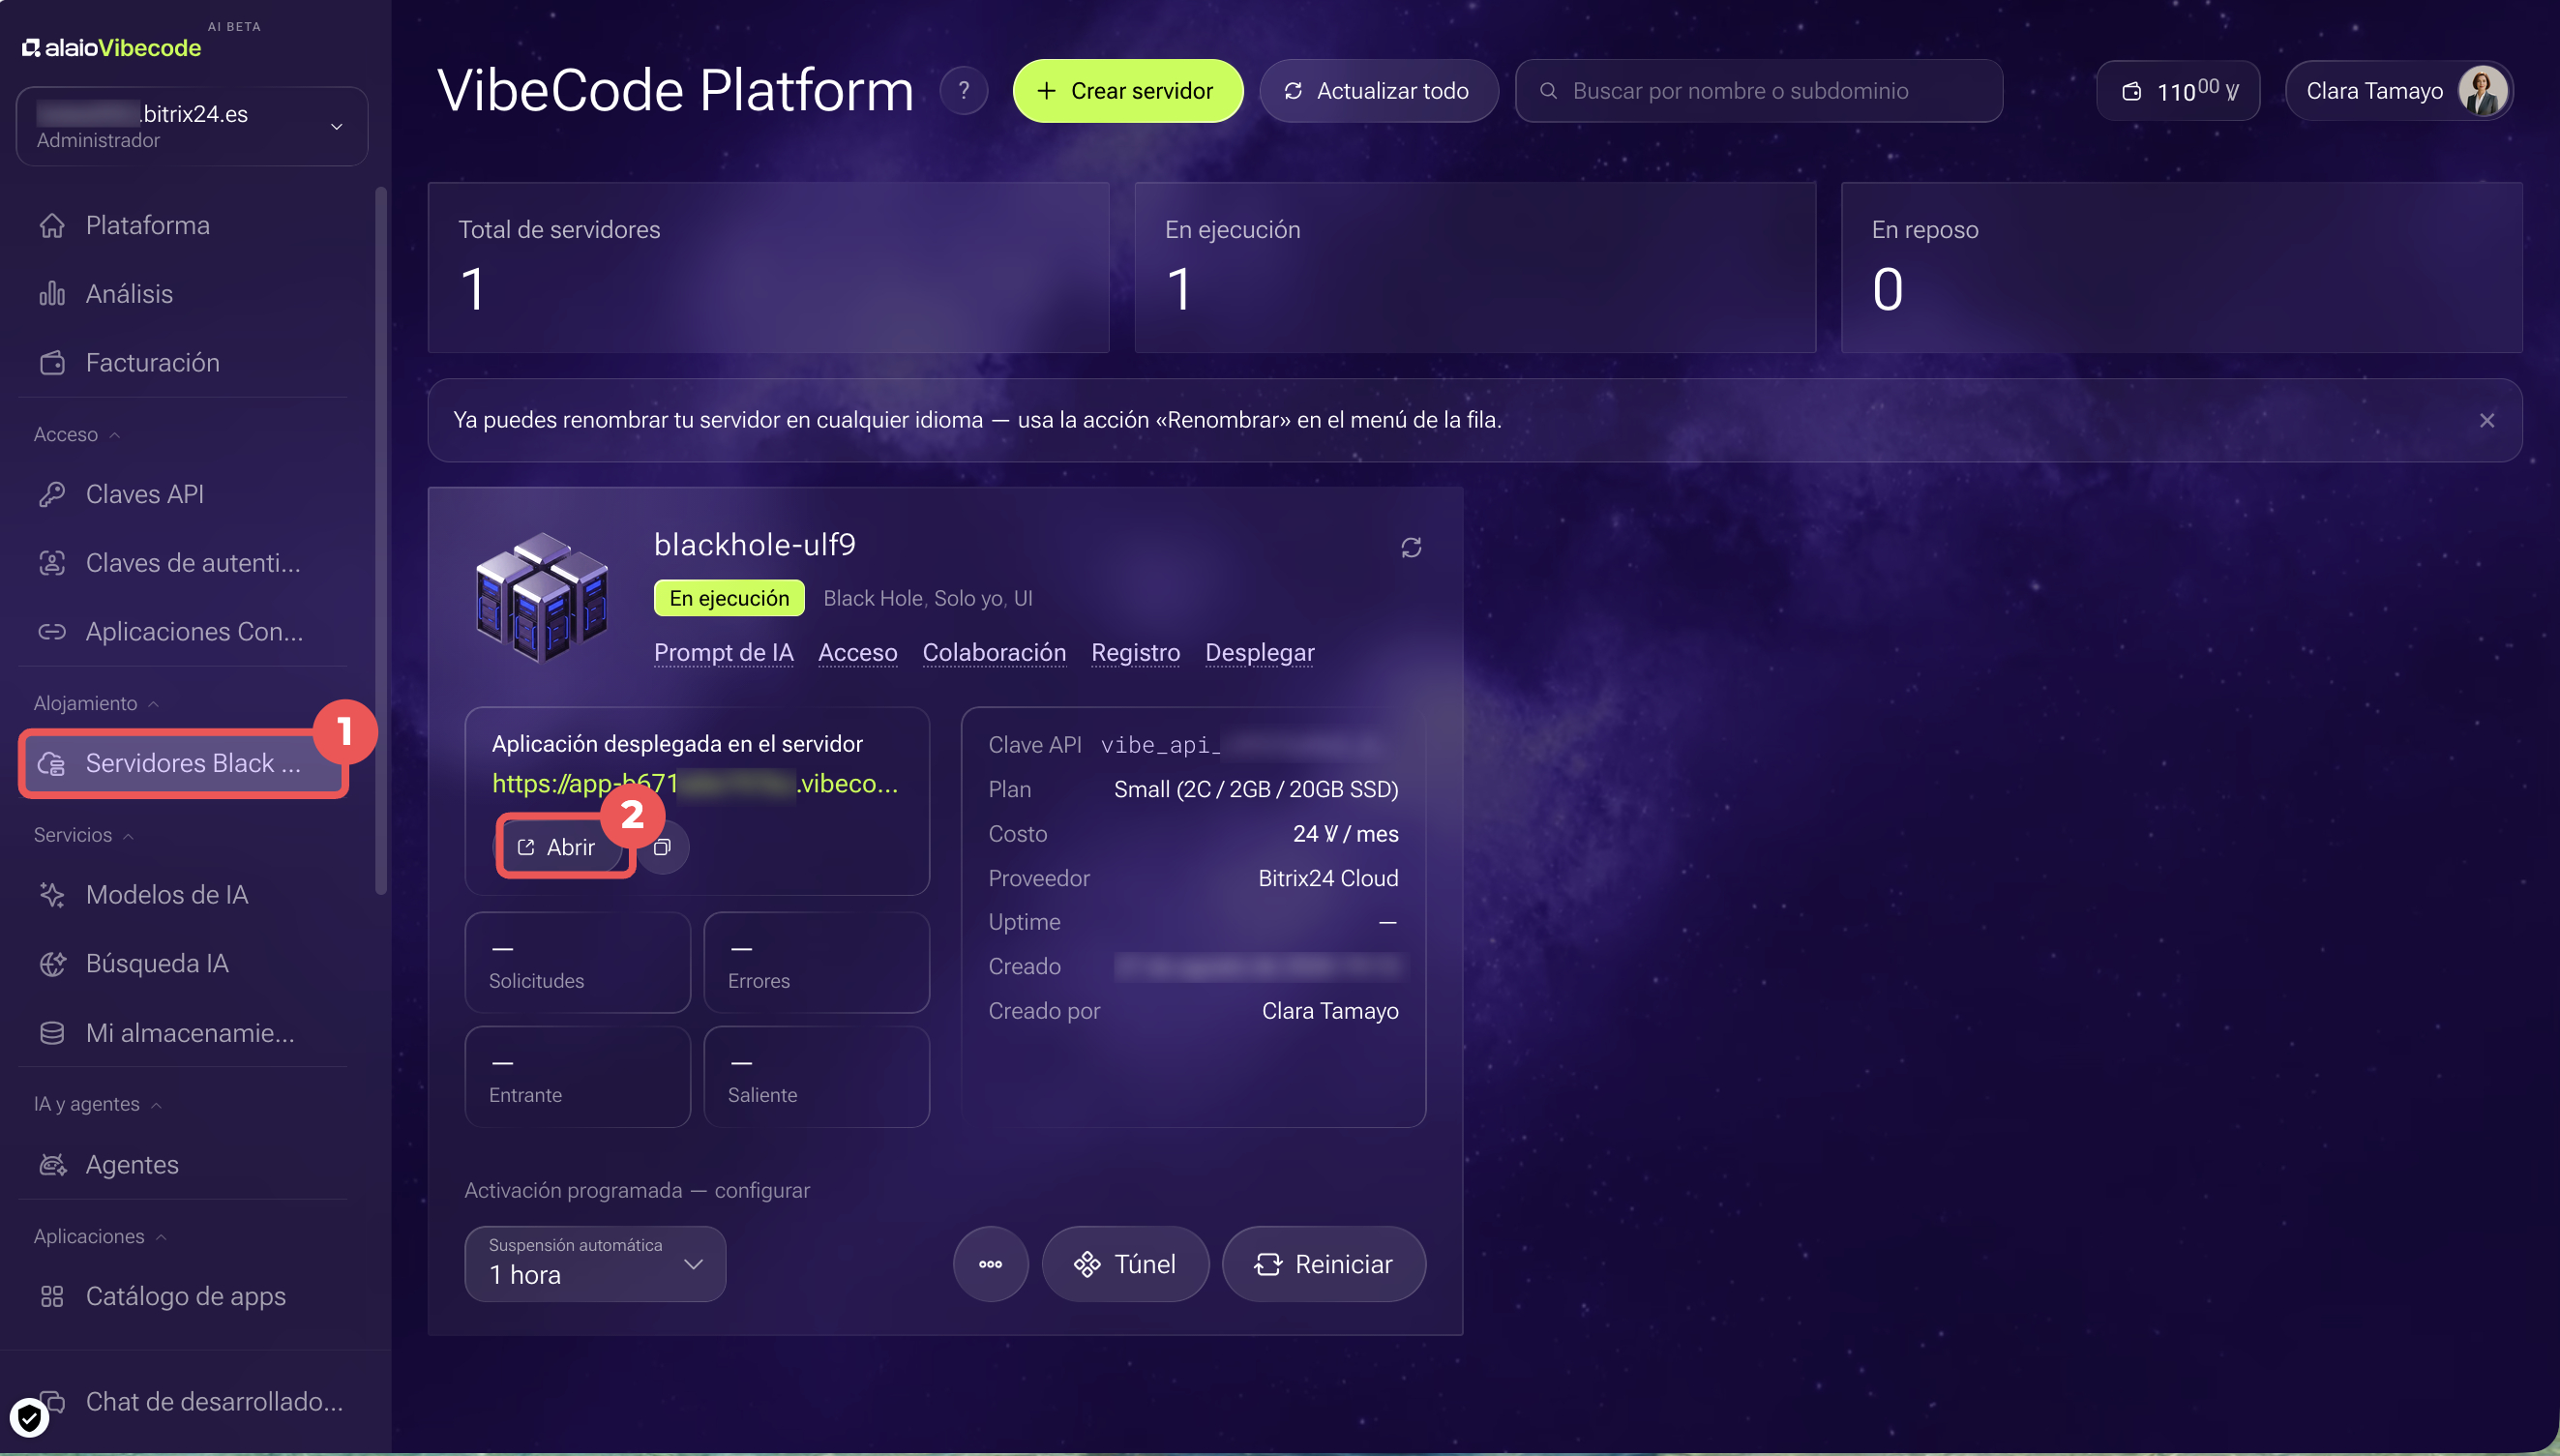Viewport: 2560px width, 1456px height.
Task: Expand the bitrix24.es account selector
Action: tap(192, 126)
